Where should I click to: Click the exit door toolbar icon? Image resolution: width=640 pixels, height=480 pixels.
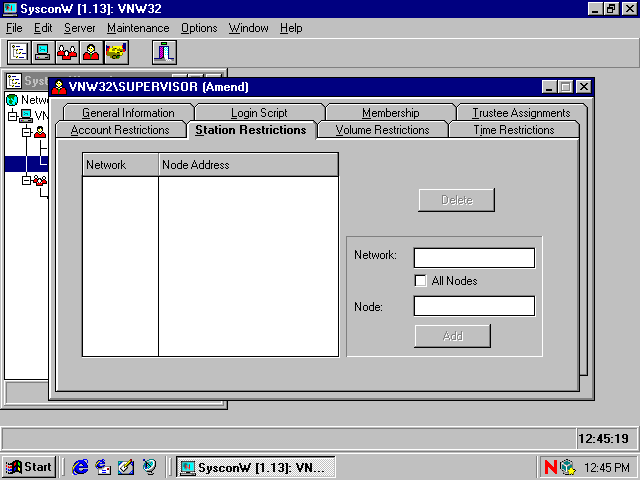click(x=164, y=52)
